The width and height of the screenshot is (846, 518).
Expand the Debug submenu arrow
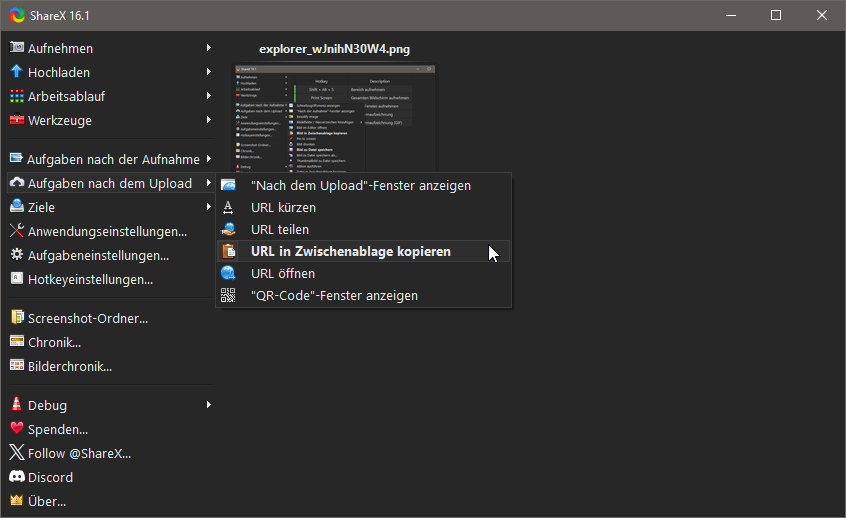point(208,404)
